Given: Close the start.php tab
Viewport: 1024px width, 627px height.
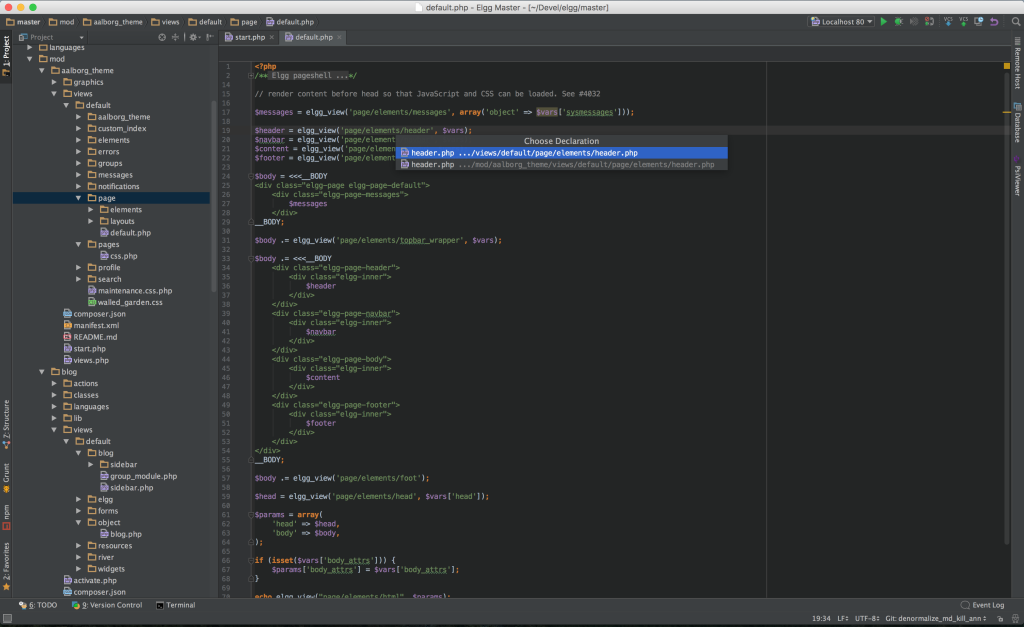Looking at the screenshot, I should tap(272, 37).
